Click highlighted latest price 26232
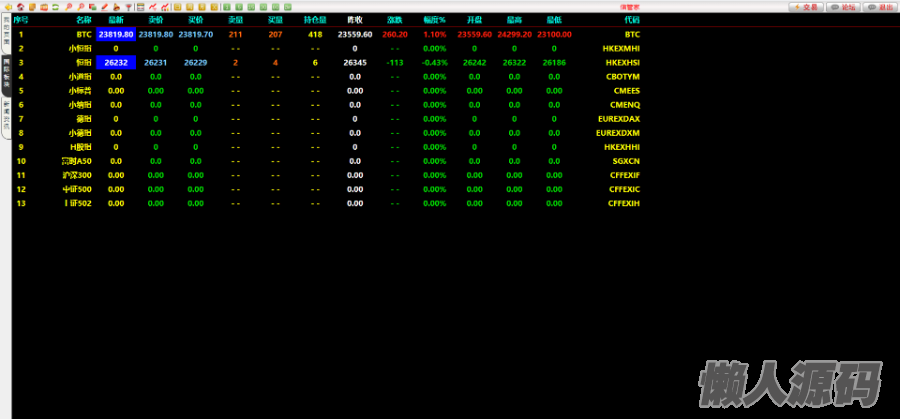This screenshot has width=900, height=419. click(x=116, y=63)
